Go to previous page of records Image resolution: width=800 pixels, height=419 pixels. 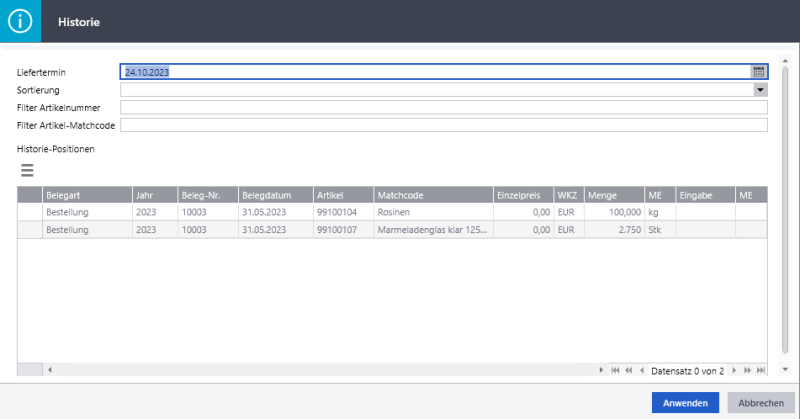point(629,371)
